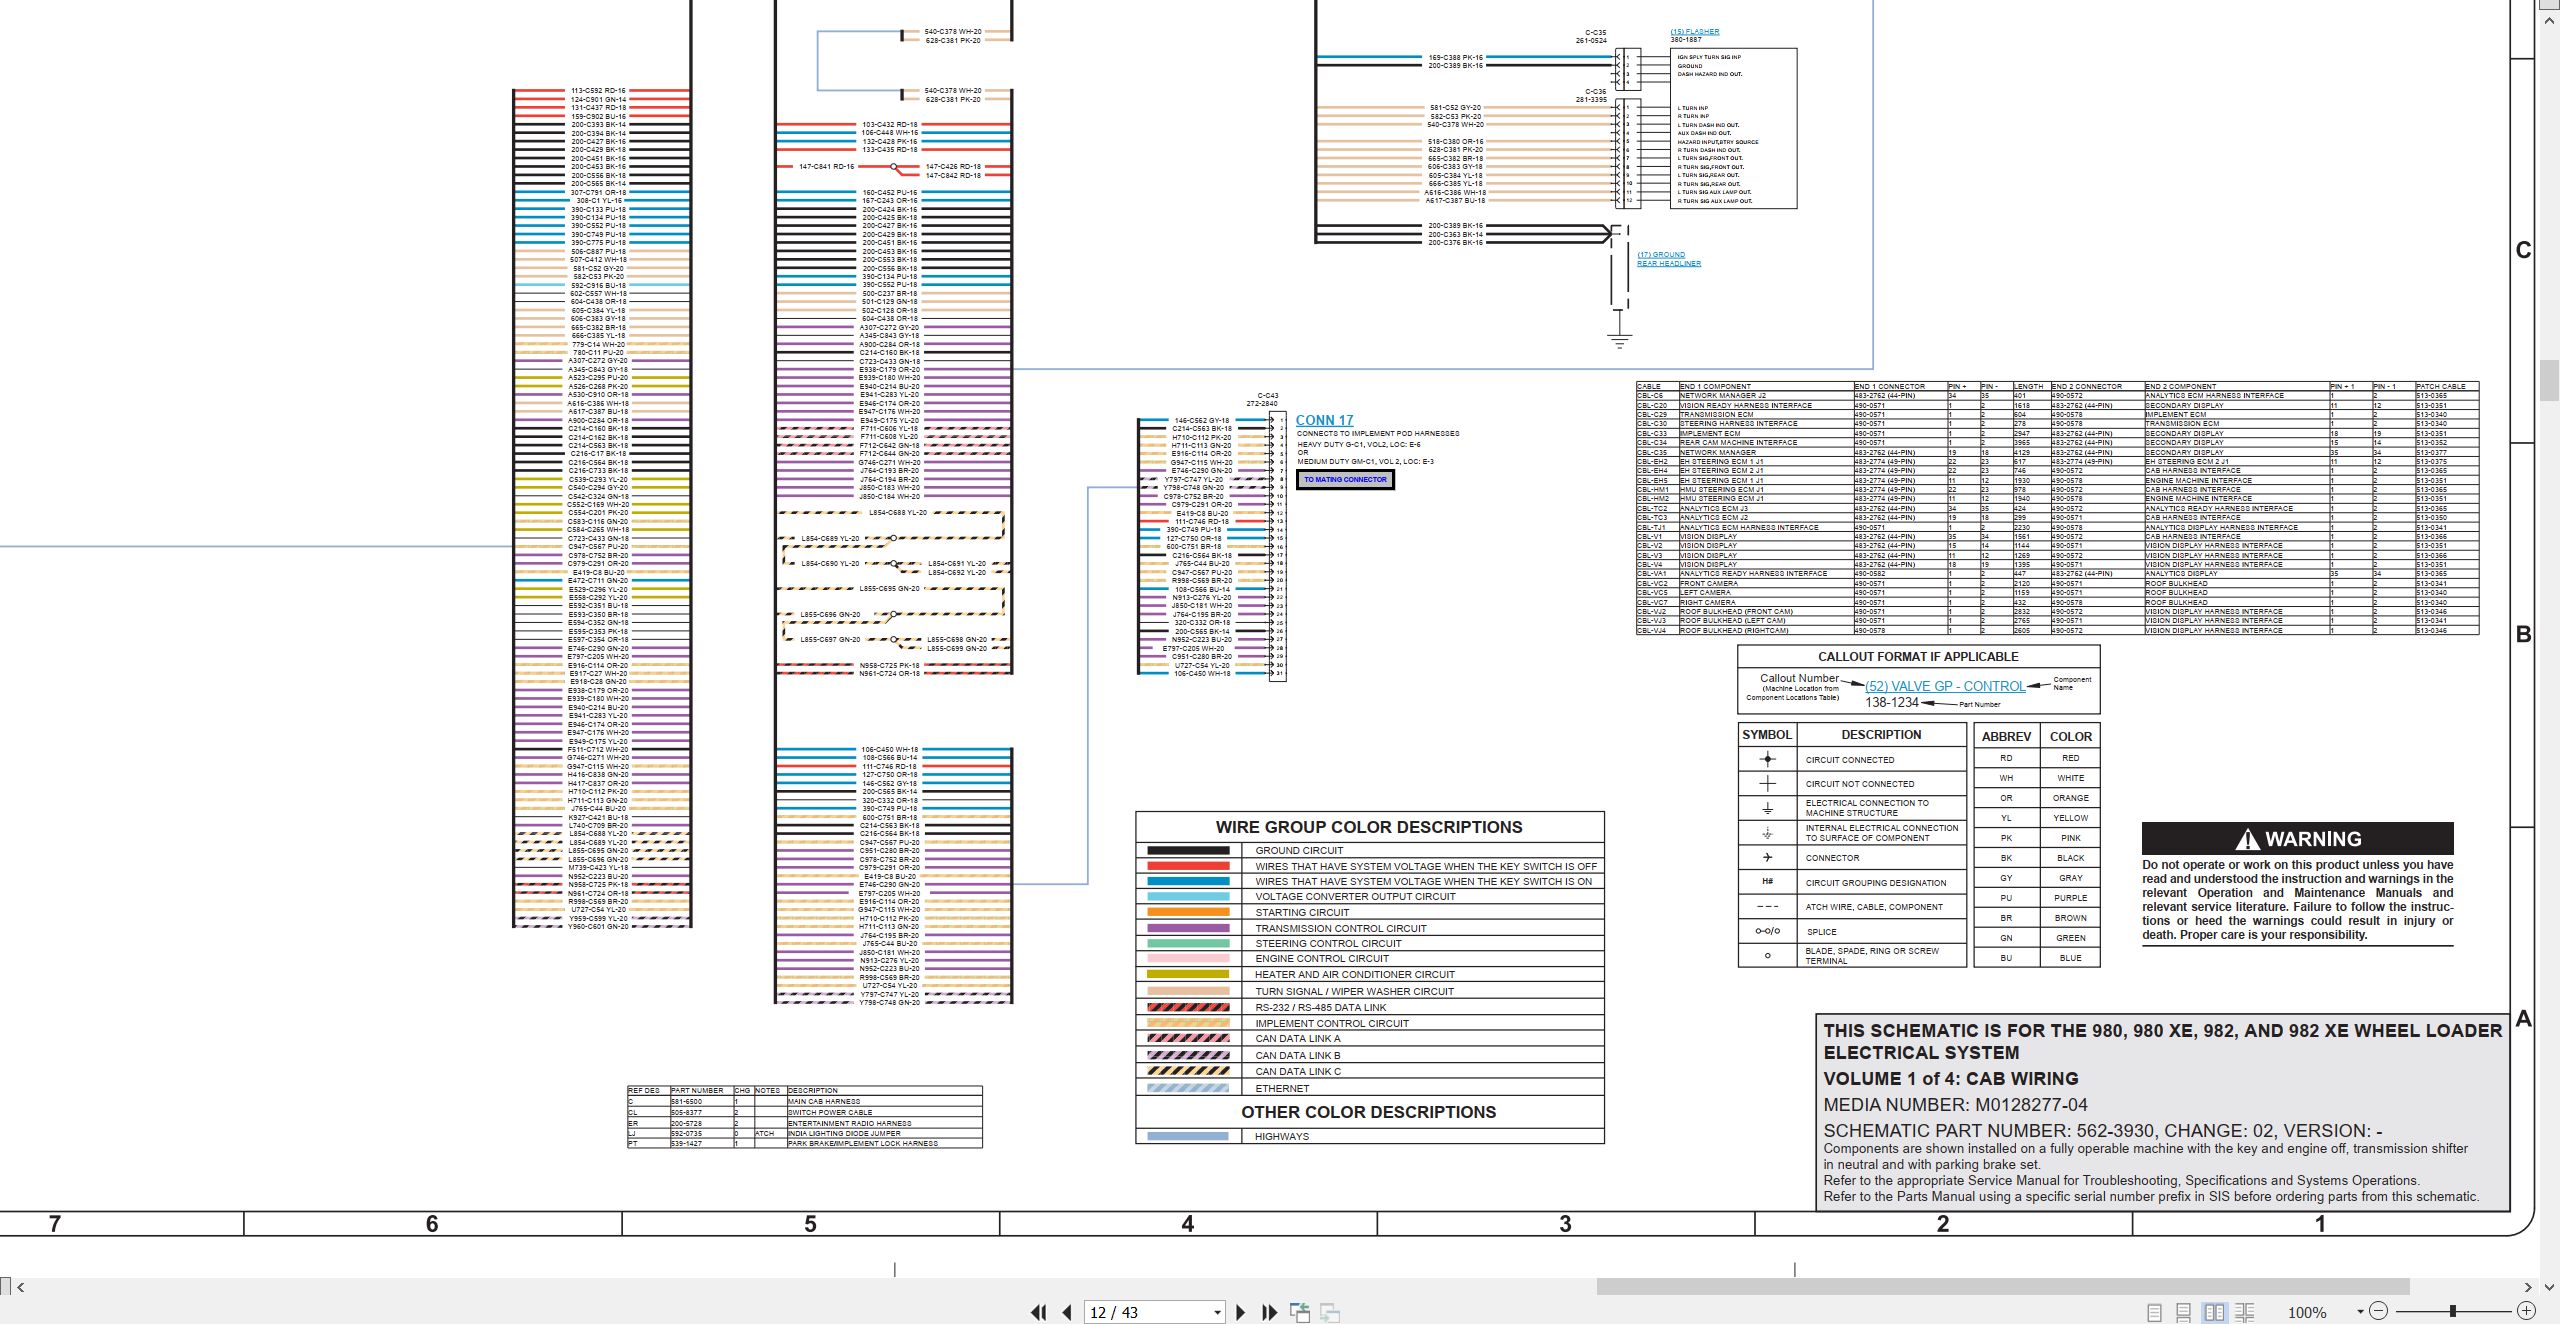Image resolution: width=2560 pixels, height=1324 pixels.
Task: Click ENGINE CONTROL CIRCUIT pink swatch
Action: click(1188, 958)
